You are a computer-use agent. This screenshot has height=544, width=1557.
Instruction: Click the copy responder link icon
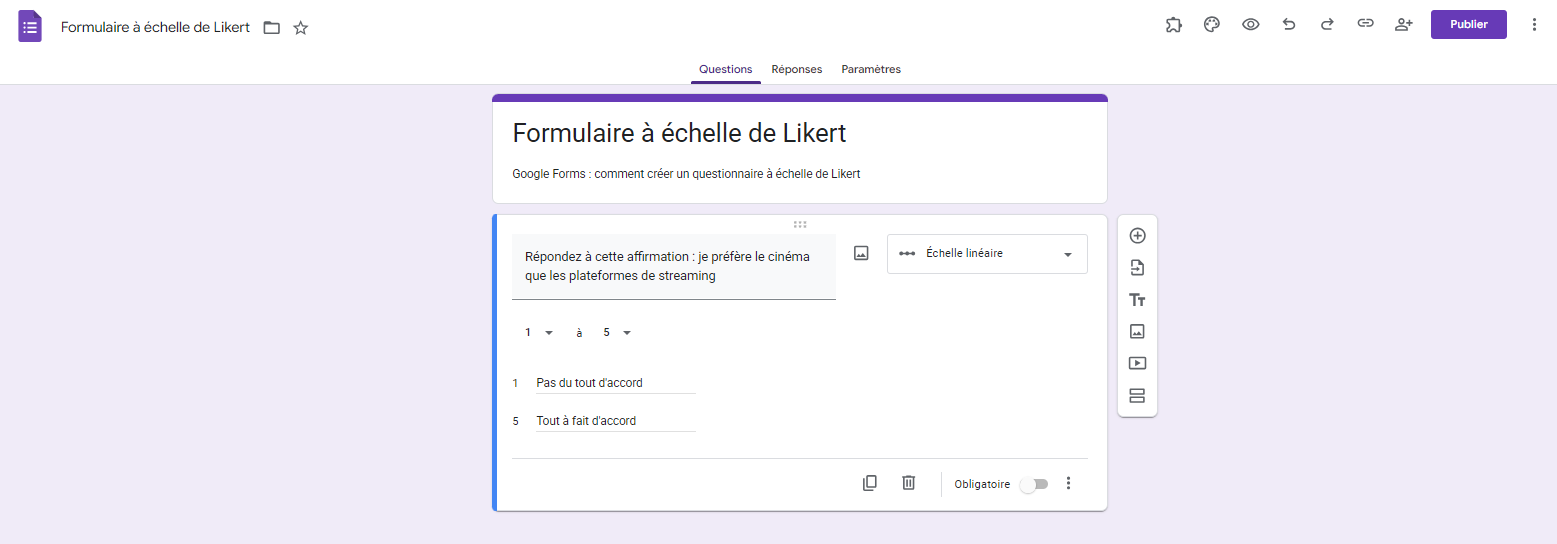point(1365,25)
